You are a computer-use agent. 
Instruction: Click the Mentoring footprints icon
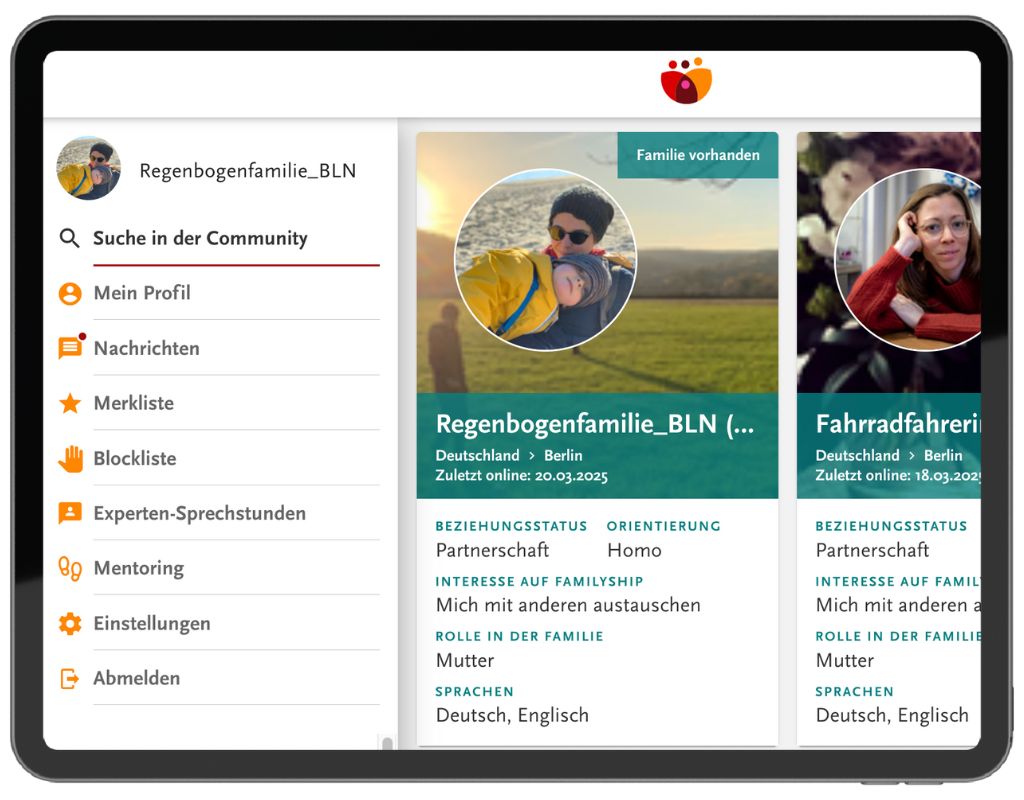tap(70, 568)
